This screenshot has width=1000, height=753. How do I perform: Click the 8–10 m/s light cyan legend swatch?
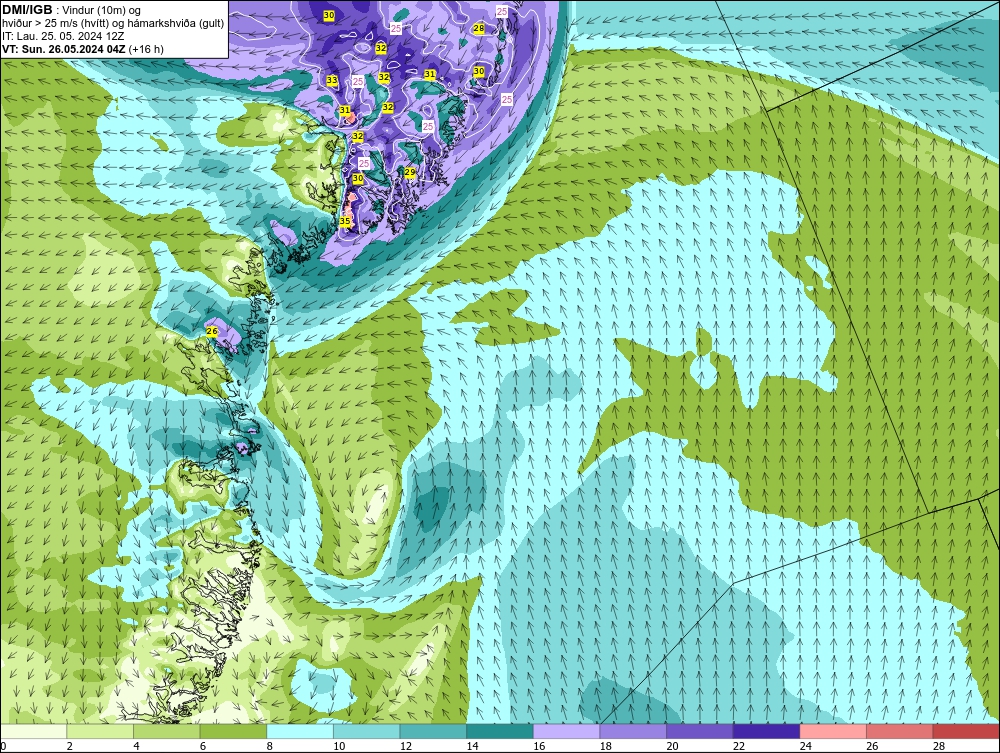click(x=300, y=731)
